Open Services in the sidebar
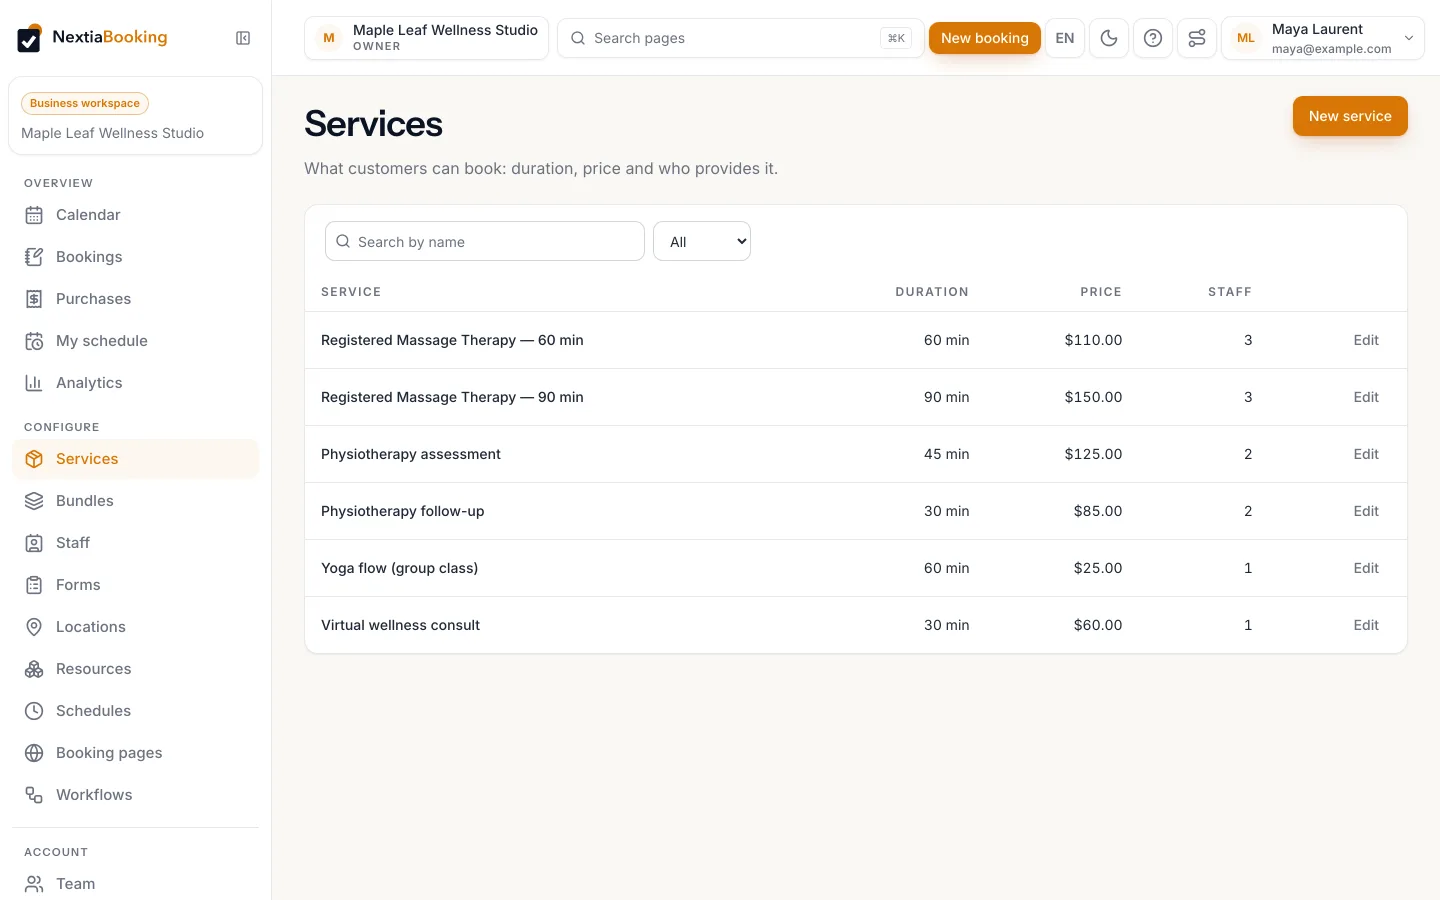 click(x=136, y=459)
